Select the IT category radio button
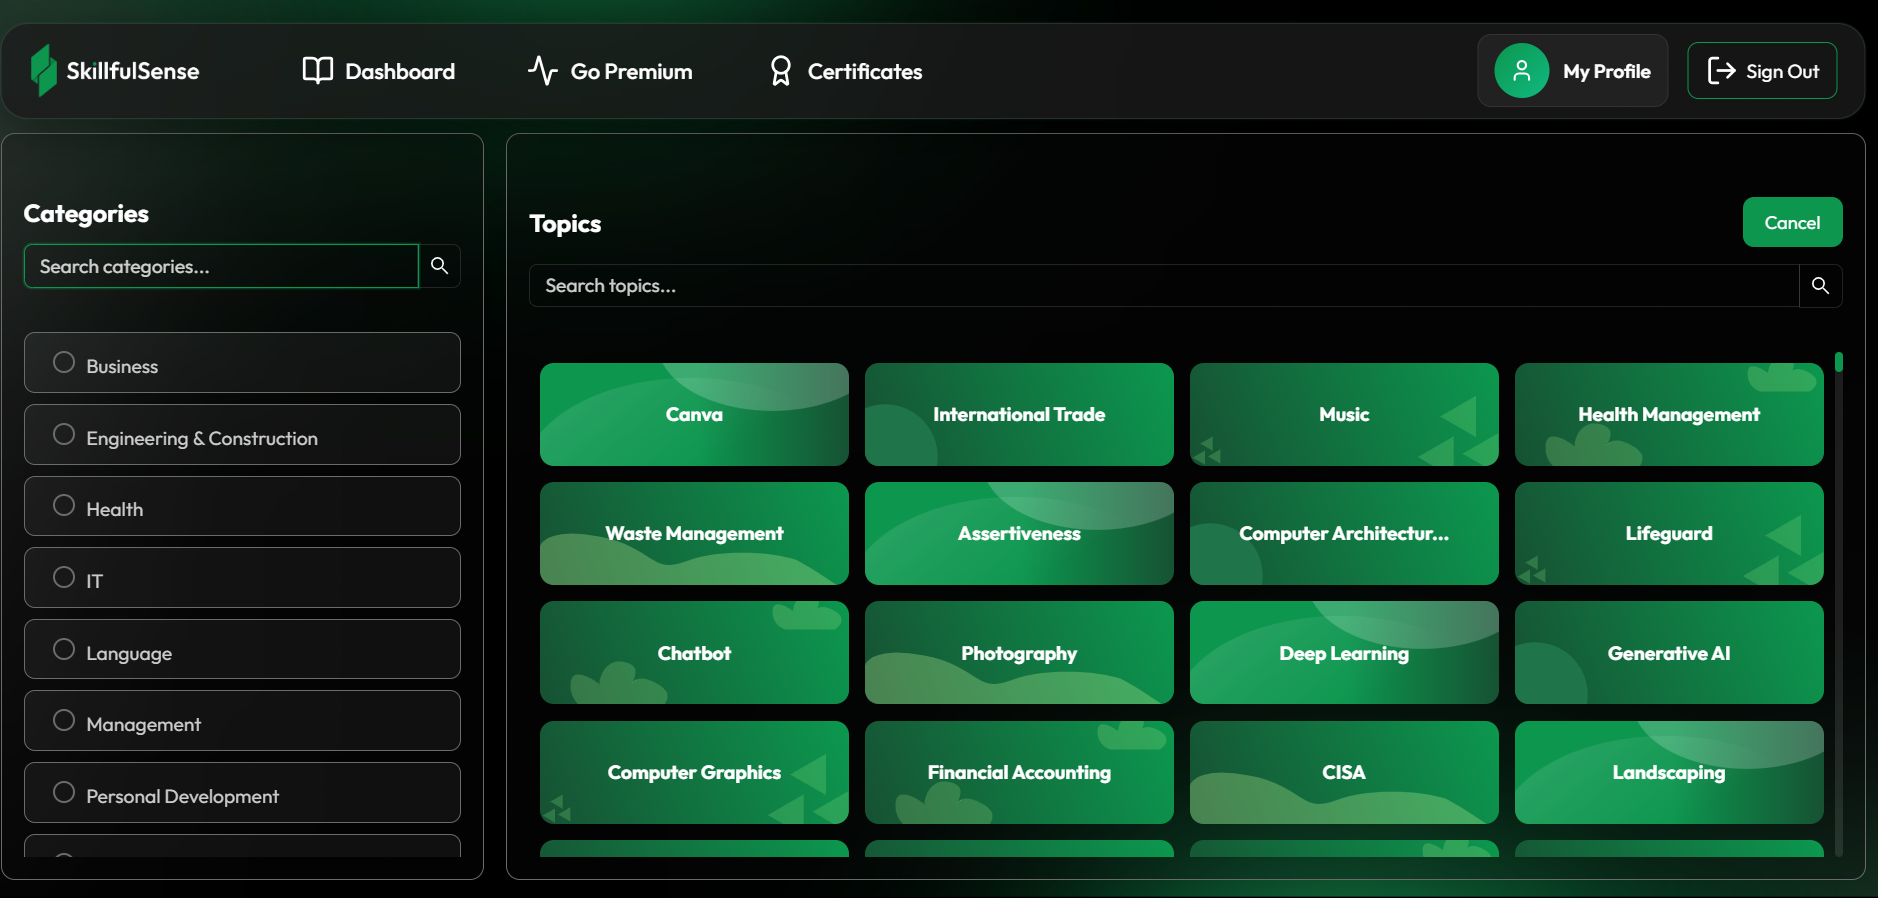Screen dimensions: 1878x898 tap(64, 577)
